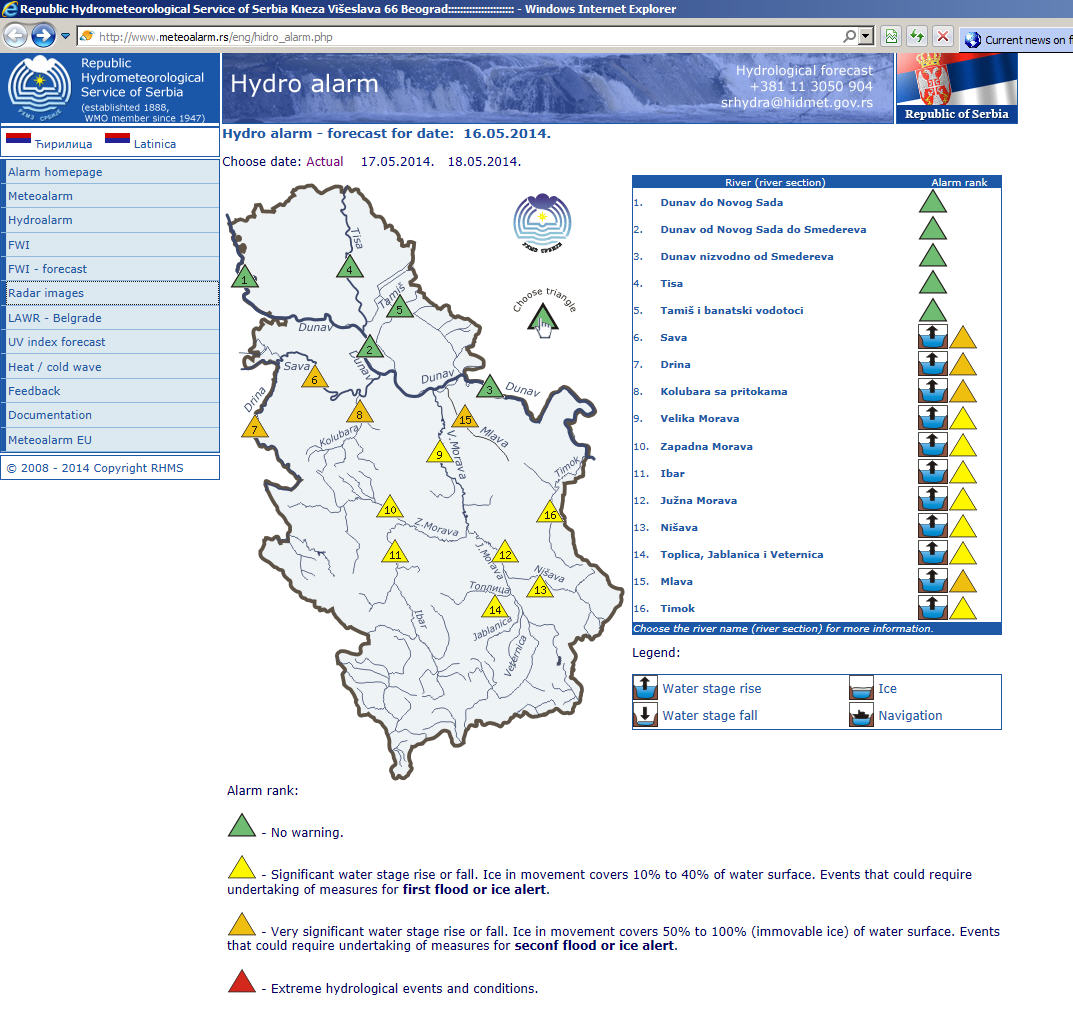This screenshot has width=1073, height=1014.
Task: Open the address bar dropdown arrow
Action: (x=865, y=37)
